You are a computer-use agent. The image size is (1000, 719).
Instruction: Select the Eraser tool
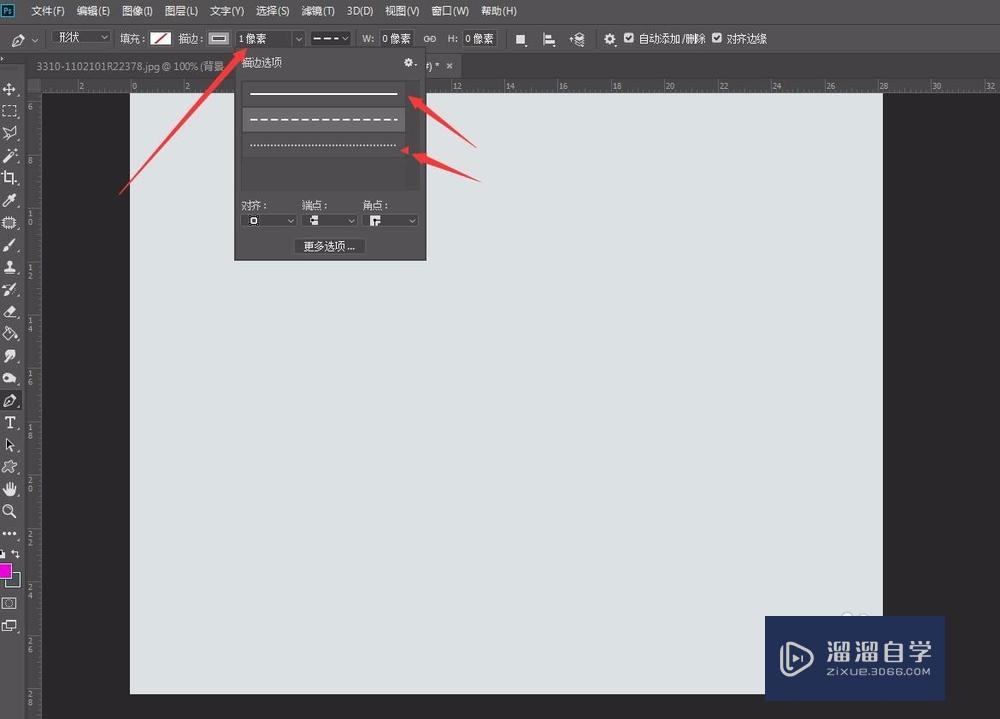pos(10,312)
